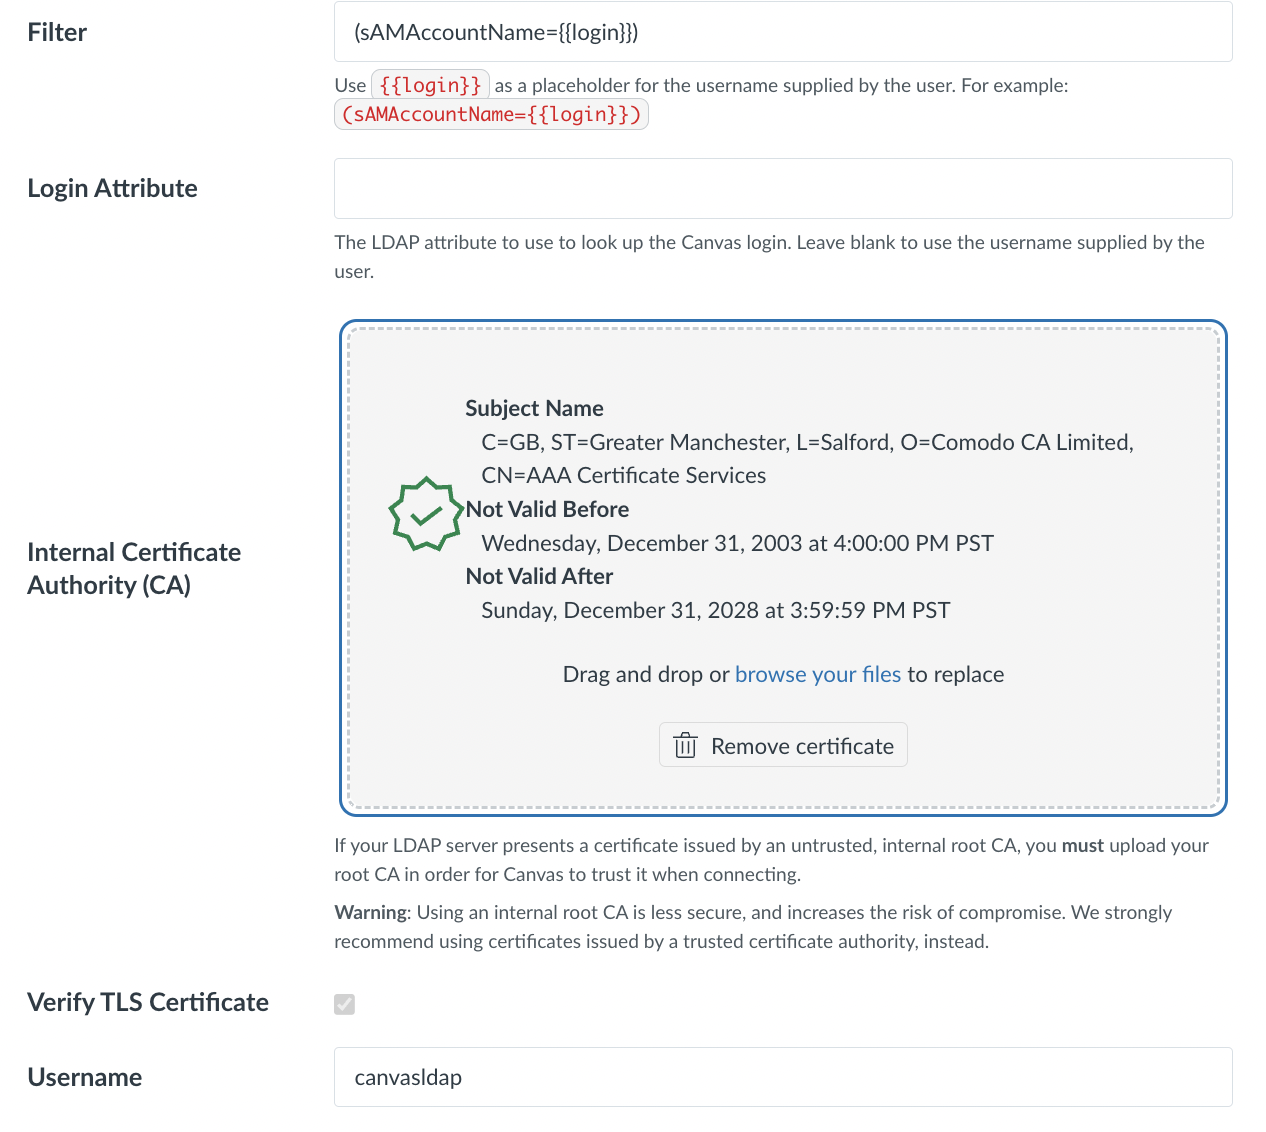Click the December 31, 2028 expiry date
The height and width of the screenshot is (1132, 1266).
point(716,610)
